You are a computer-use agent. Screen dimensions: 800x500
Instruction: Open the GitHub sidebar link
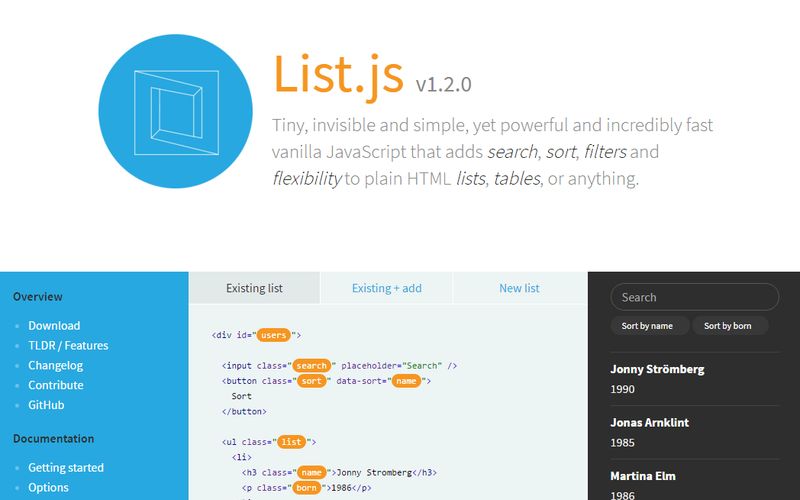pyautogui.click(x=46, y=405)
